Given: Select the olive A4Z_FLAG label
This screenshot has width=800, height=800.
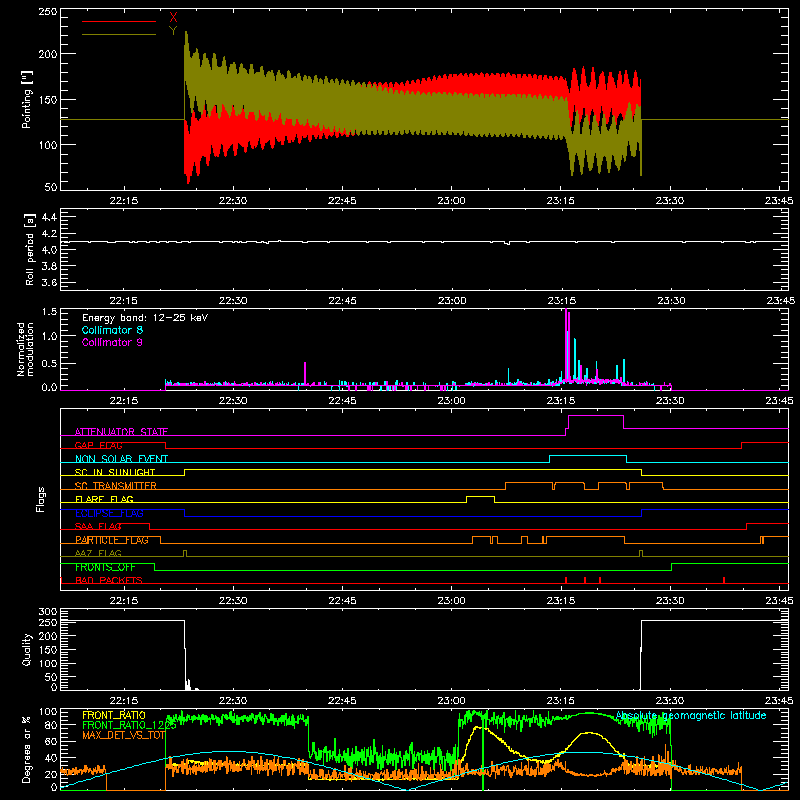Looking at the screenshot, I should tap(98, 553).
